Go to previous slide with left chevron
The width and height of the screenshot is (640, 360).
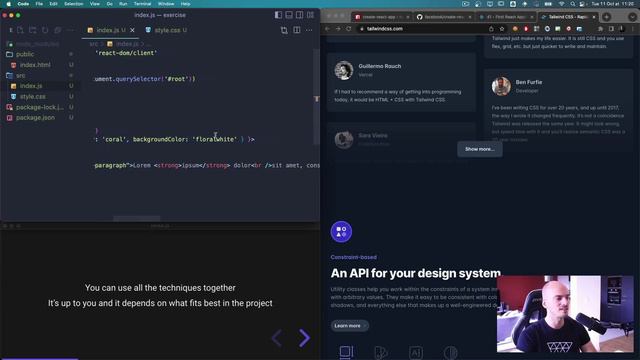(x=277, y=338)
